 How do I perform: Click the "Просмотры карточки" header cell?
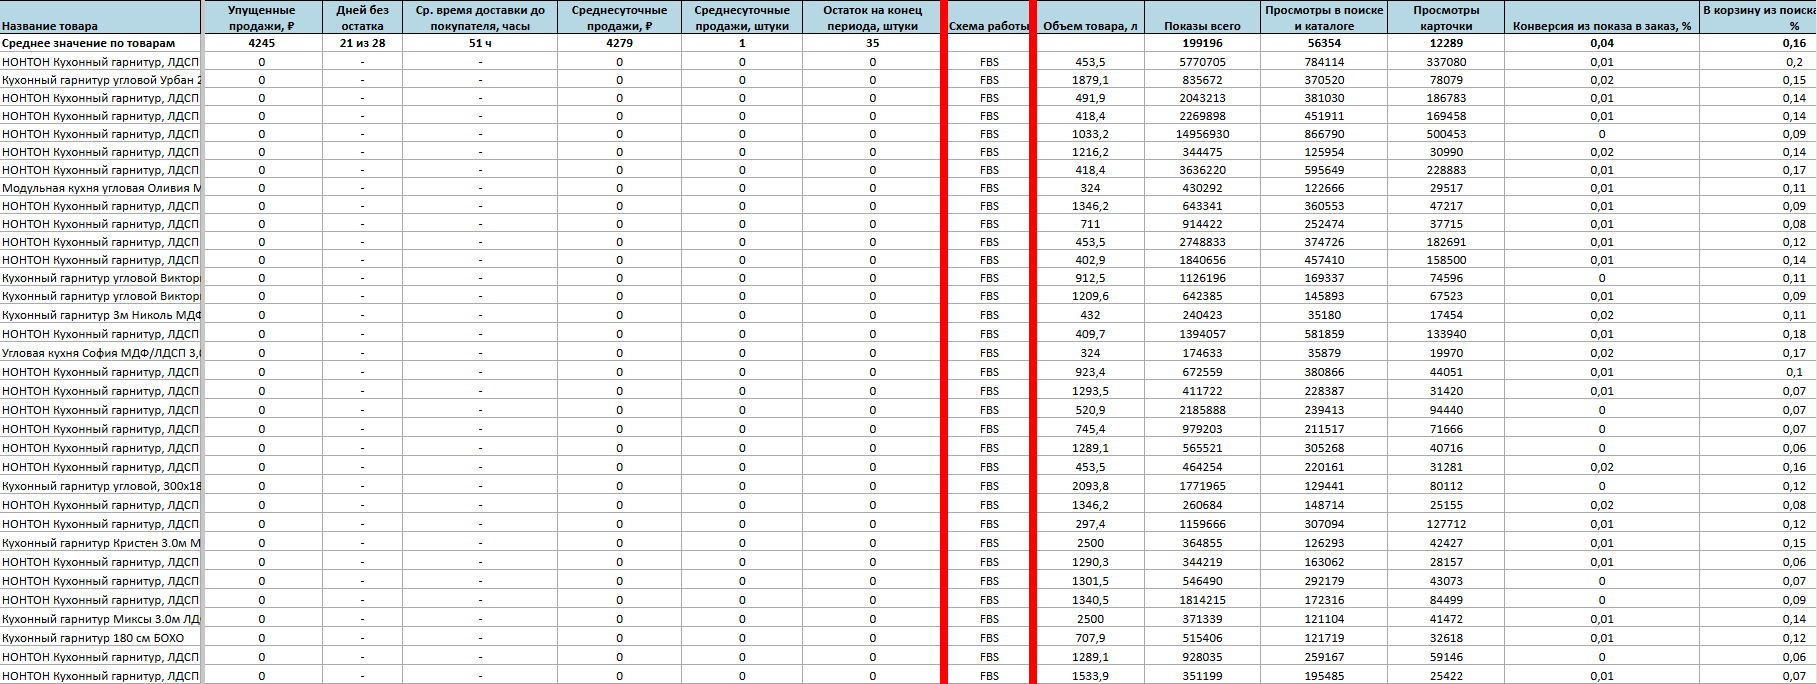click(x=1446, y=18)
